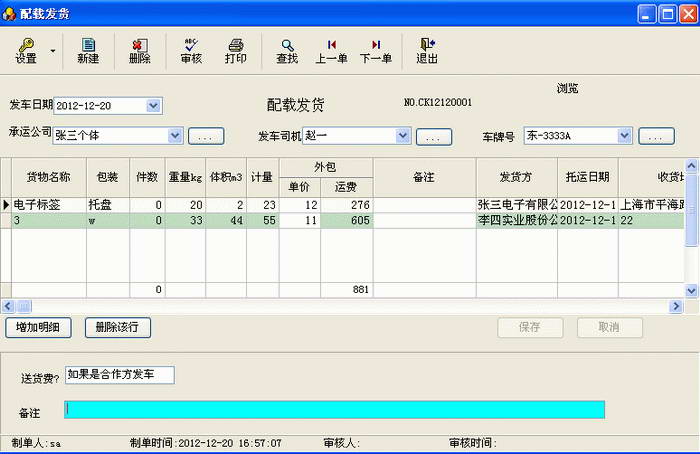700x454 pixels.
Task: Click the 删除该行 button
Action: 118,327
